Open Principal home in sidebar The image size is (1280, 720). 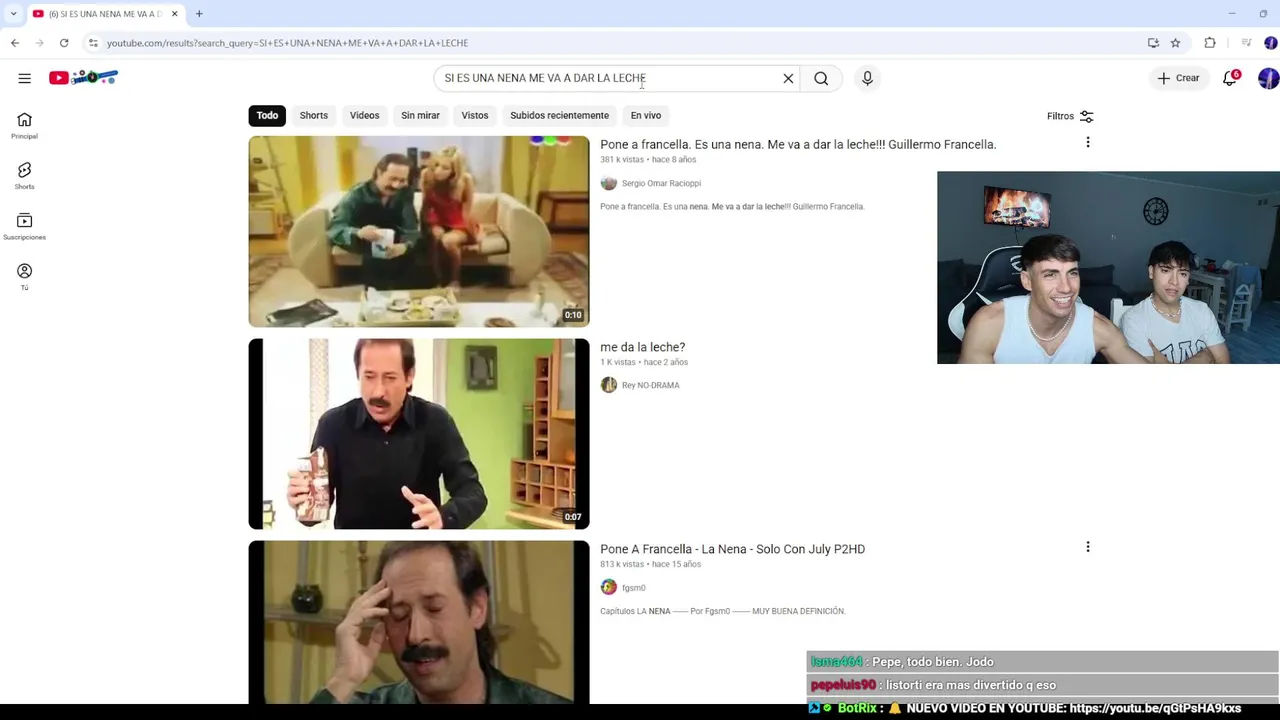pos(24,126)
